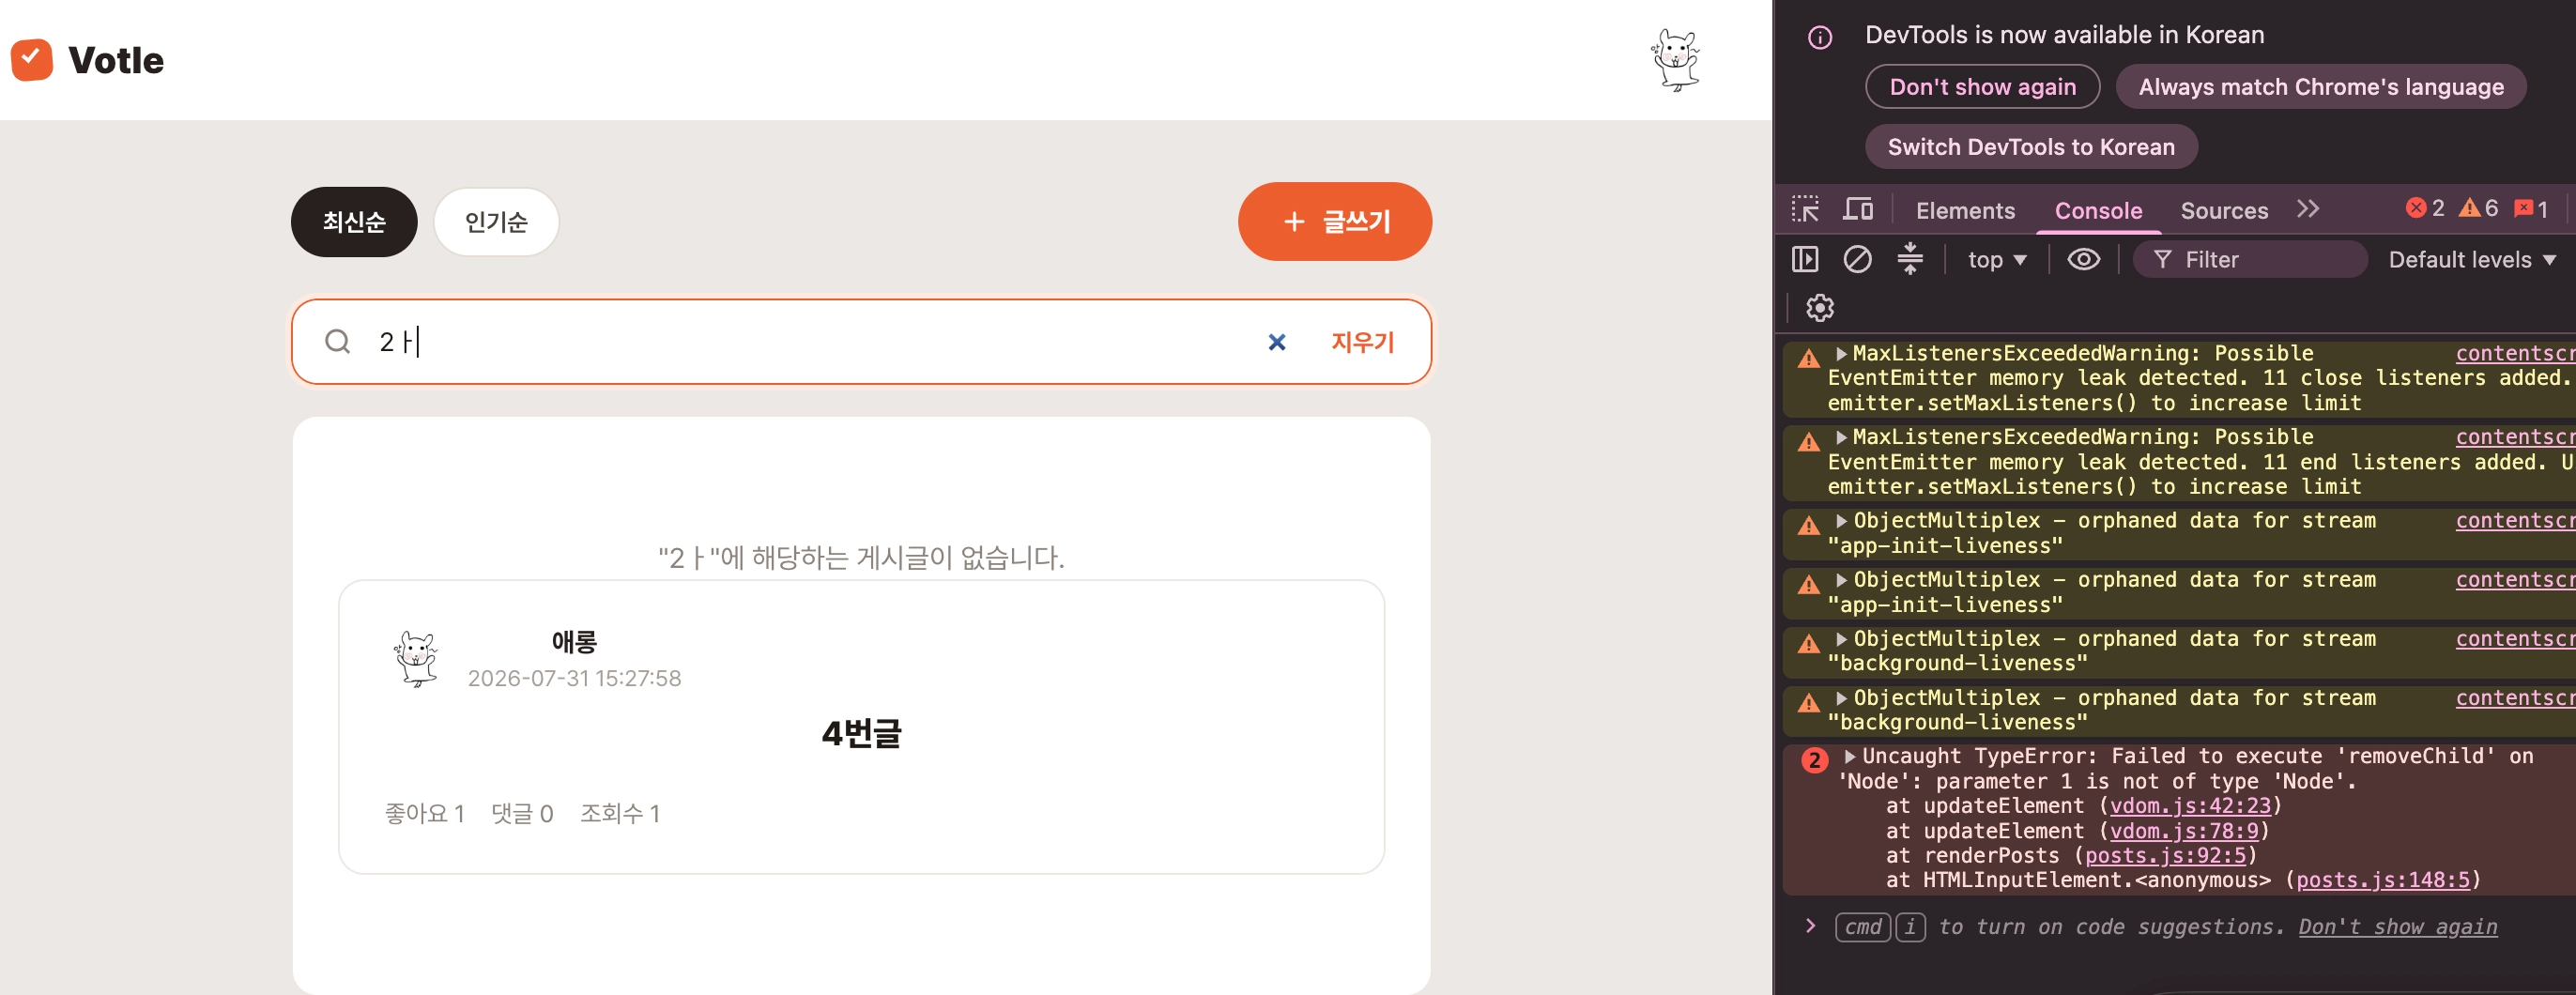
Task: Select the 인기순 sort toggle
Action: 496,221
